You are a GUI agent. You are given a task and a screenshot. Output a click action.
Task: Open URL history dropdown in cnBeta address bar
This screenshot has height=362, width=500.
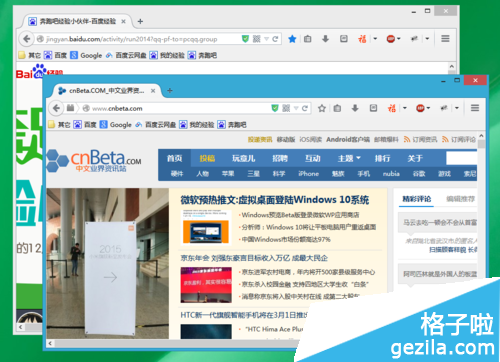(x=296, y=108)
